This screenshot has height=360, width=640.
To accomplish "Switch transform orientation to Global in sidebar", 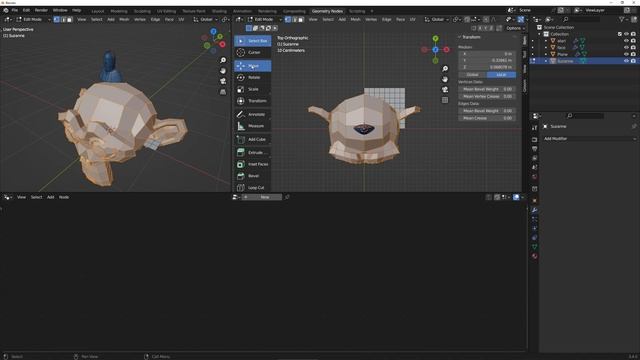I will [x=473, y=75].
